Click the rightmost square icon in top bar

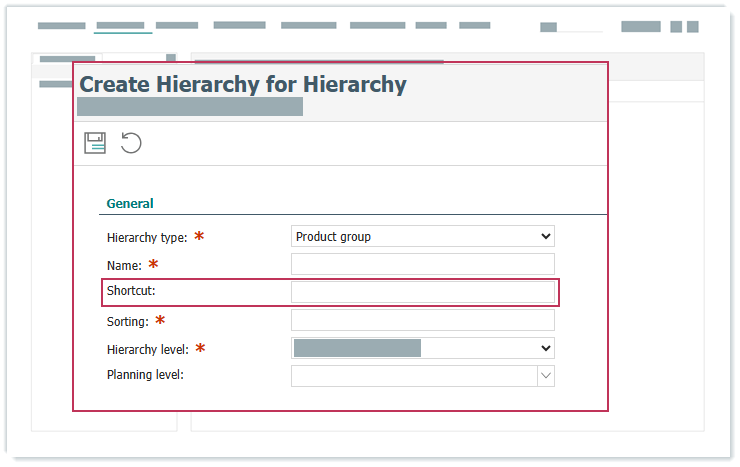coord(691,27)
